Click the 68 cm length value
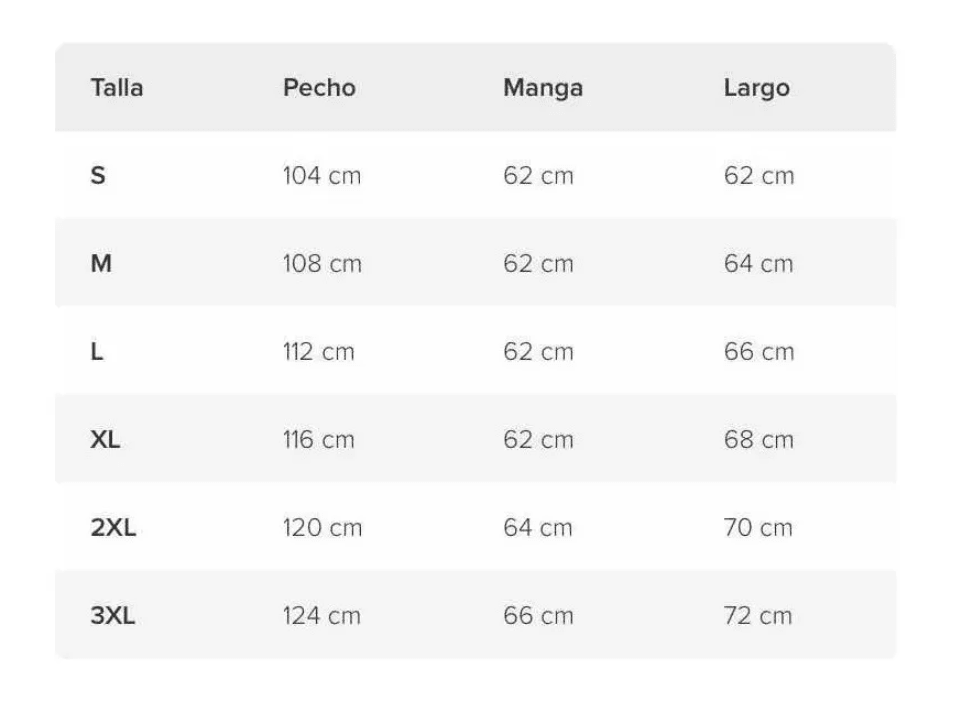Viewport: 962px width, 712px height. click(758, 440)
